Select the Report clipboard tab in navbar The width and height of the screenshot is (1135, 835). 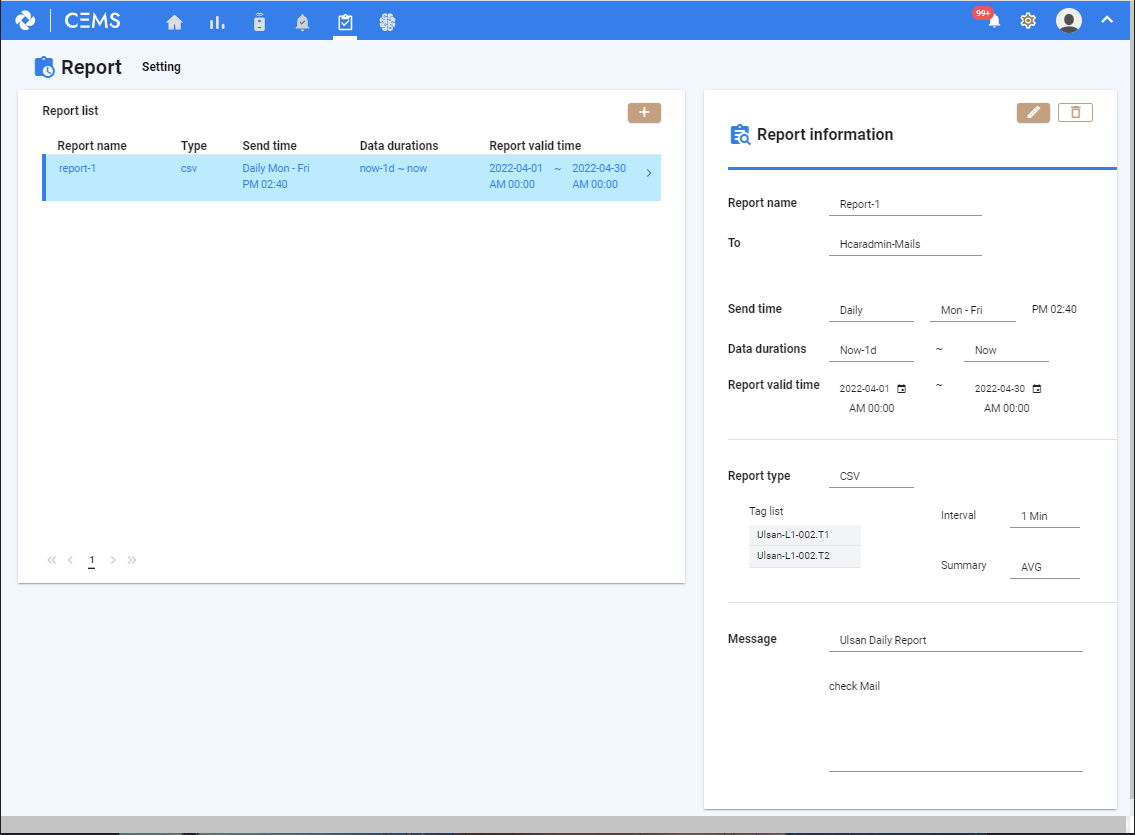pos(345,22)
